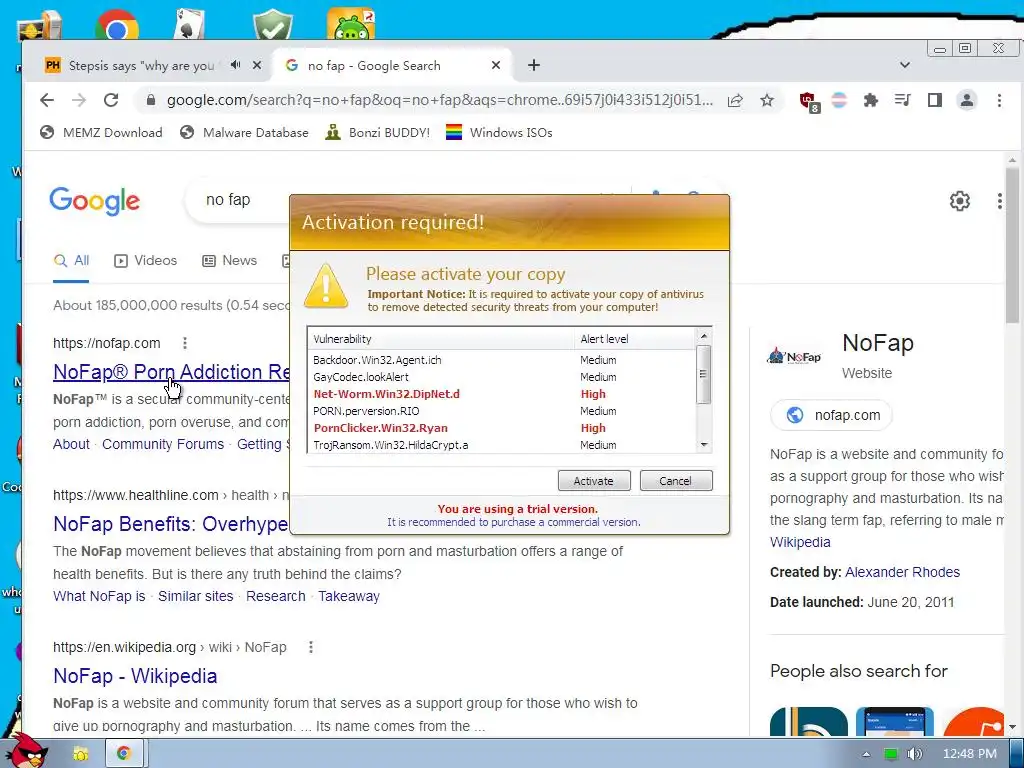The image size is (1024, 768).
Task: Open more options next to Wikipedia result
Action: [311, 647]
